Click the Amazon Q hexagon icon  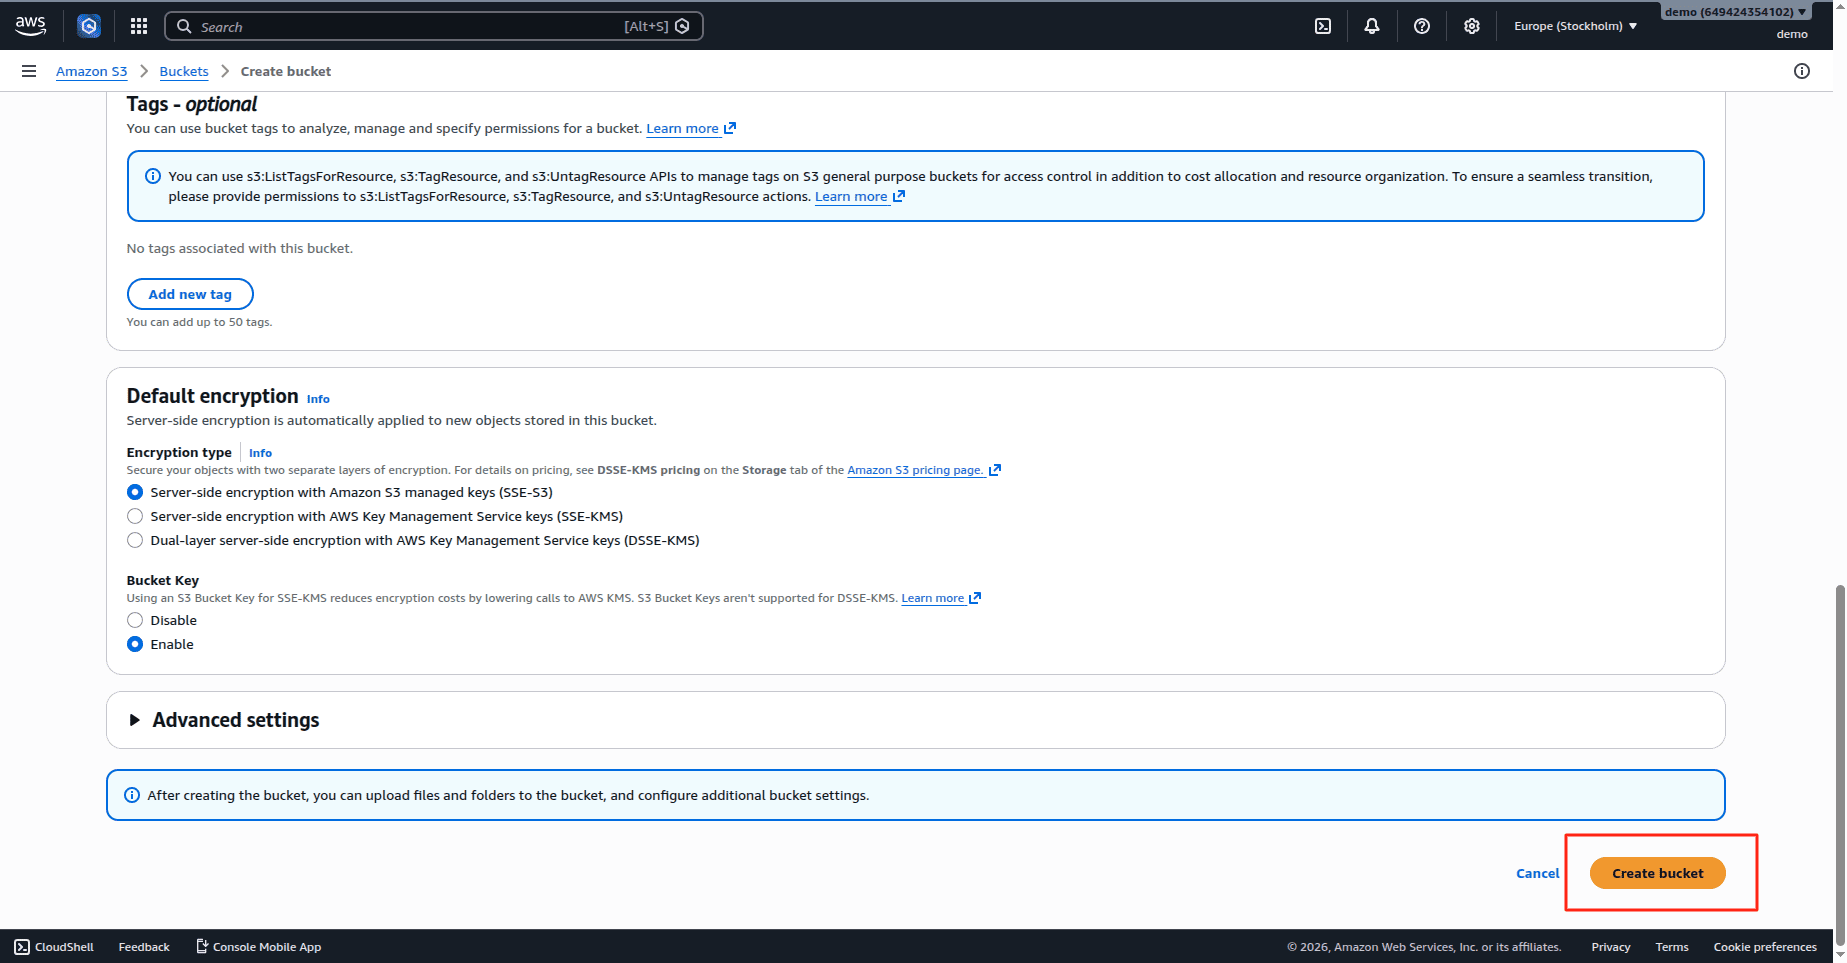[x=89, y=26]
